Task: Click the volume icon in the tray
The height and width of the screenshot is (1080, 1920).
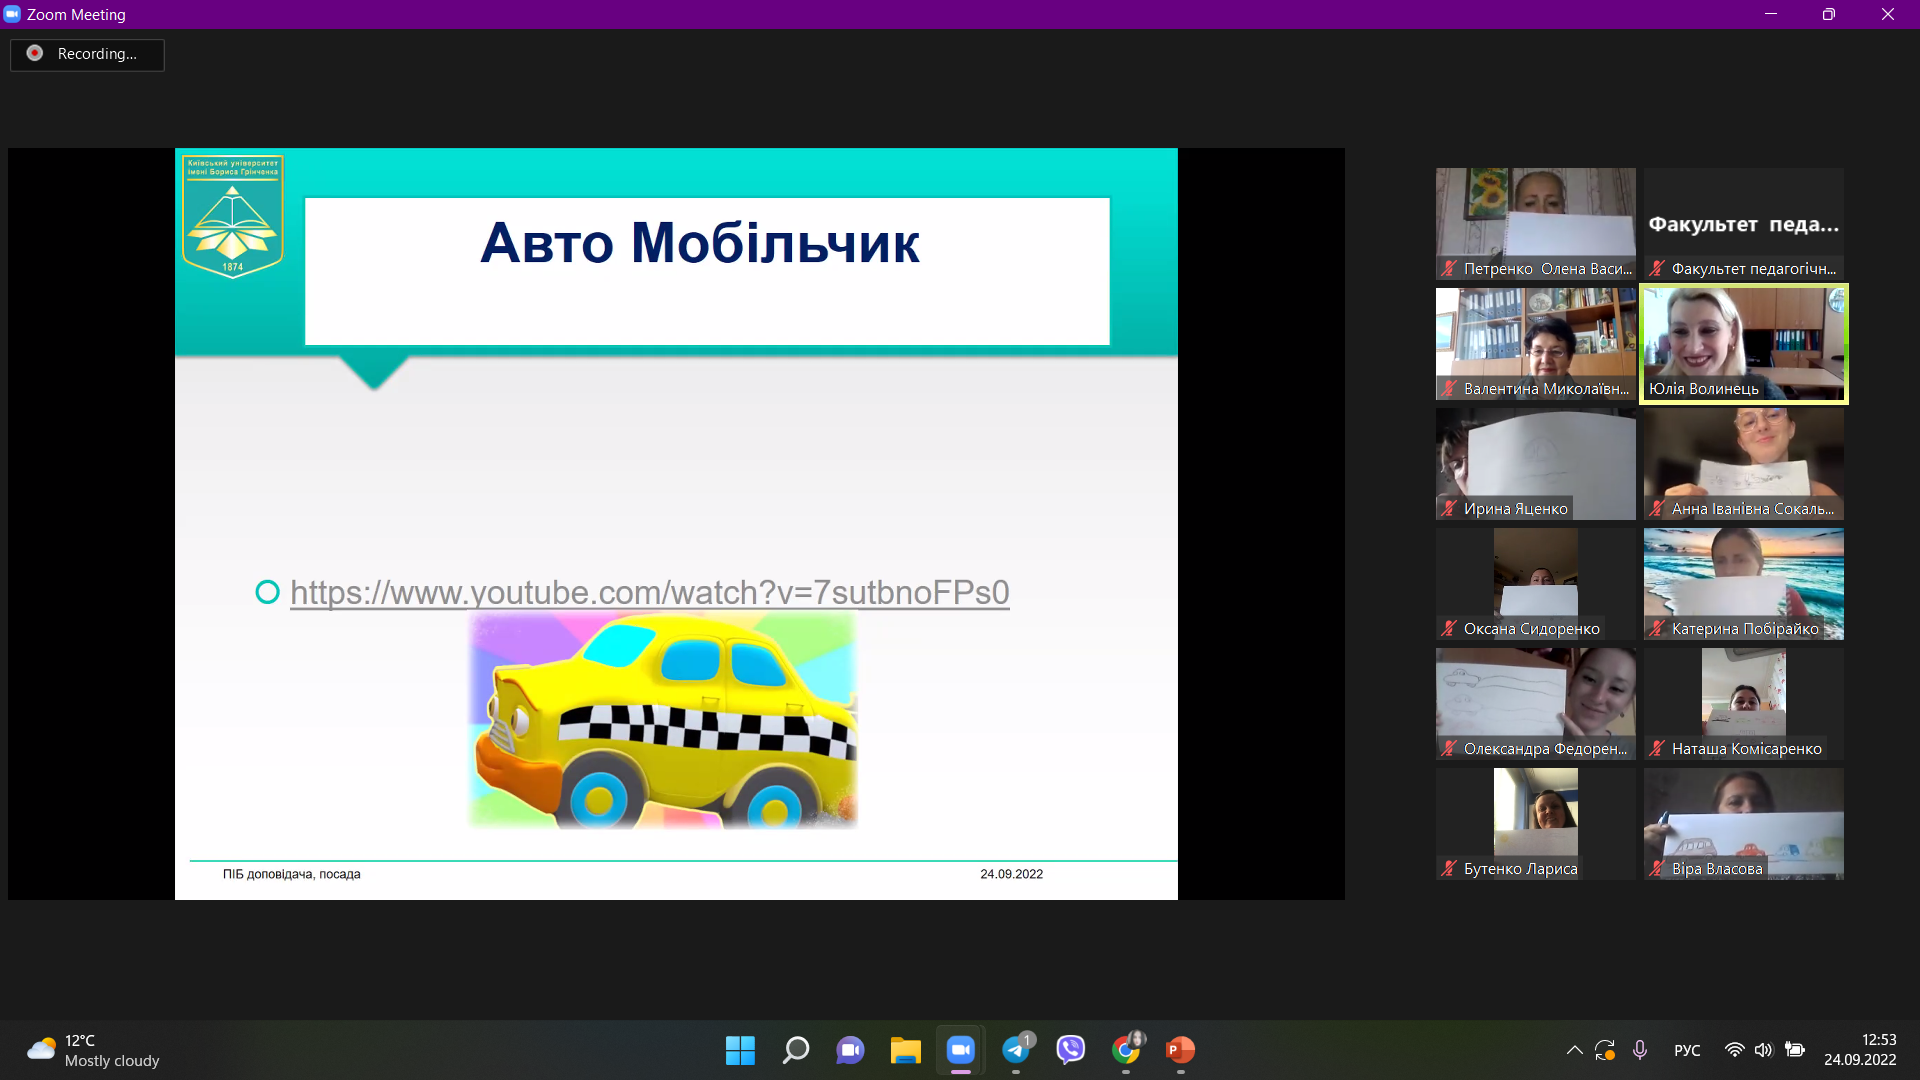Action: coord(1764,1051)
